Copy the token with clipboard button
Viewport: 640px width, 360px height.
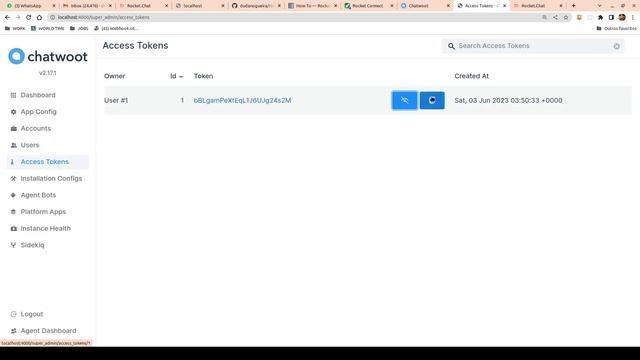(x=432, y=100)
